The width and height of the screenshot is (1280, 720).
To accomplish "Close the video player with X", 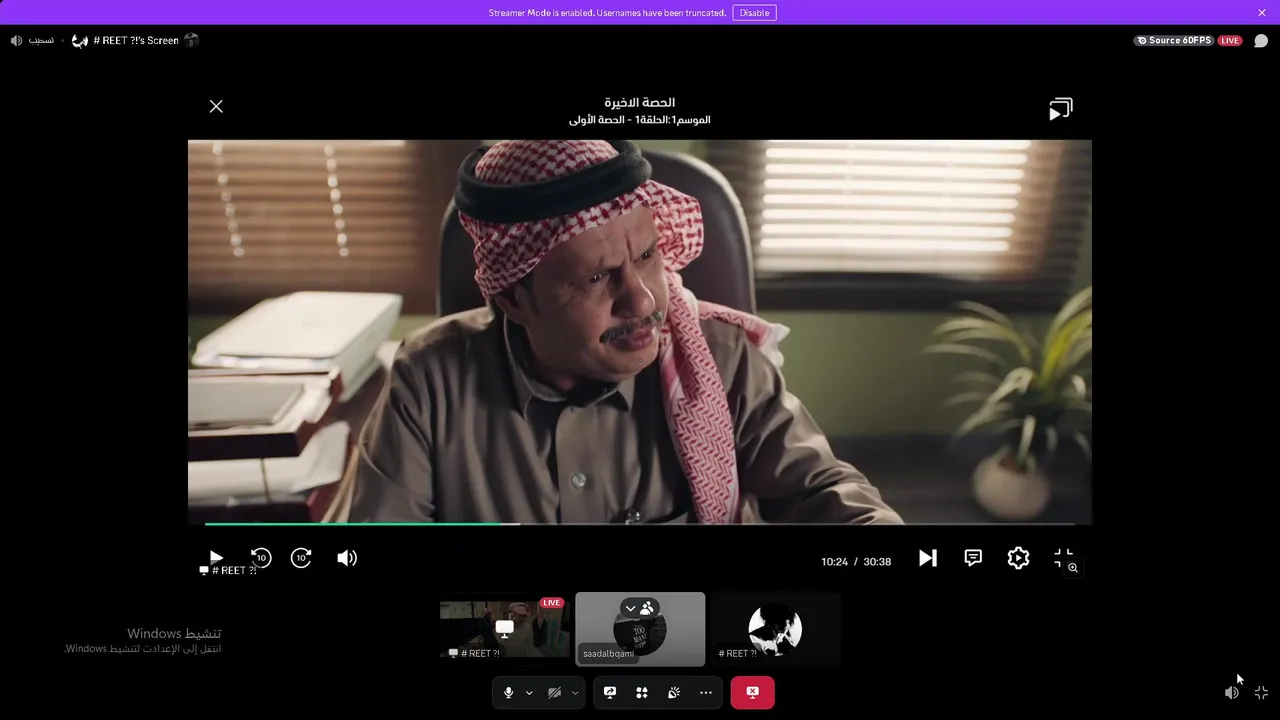I will tap(216, 106).
